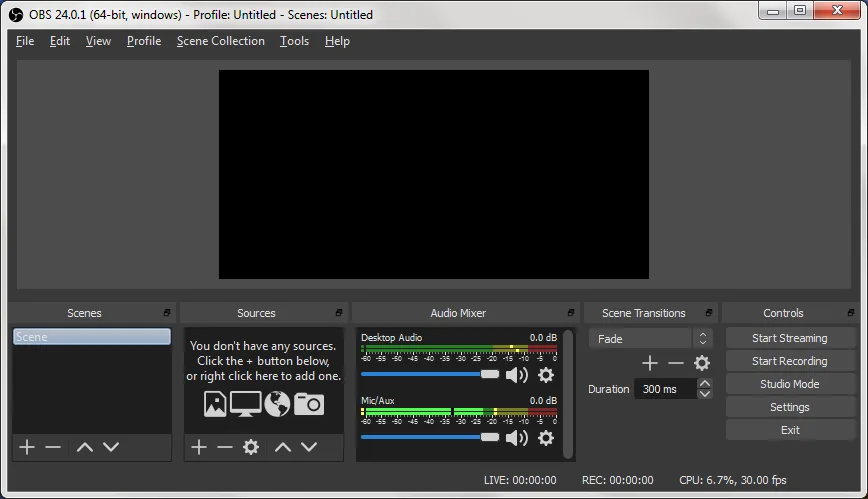Mute Desktop Audio speaker icon
868x499 pixels.
(x=517, y=375)
